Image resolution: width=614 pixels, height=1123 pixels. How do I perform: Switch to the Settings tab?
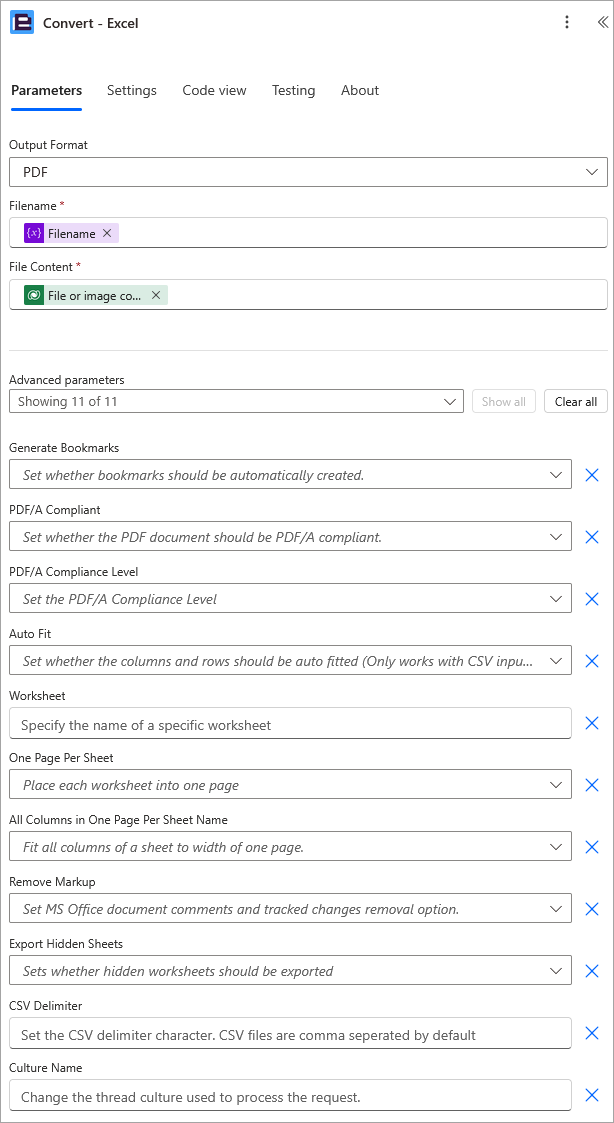click(131, 90)
